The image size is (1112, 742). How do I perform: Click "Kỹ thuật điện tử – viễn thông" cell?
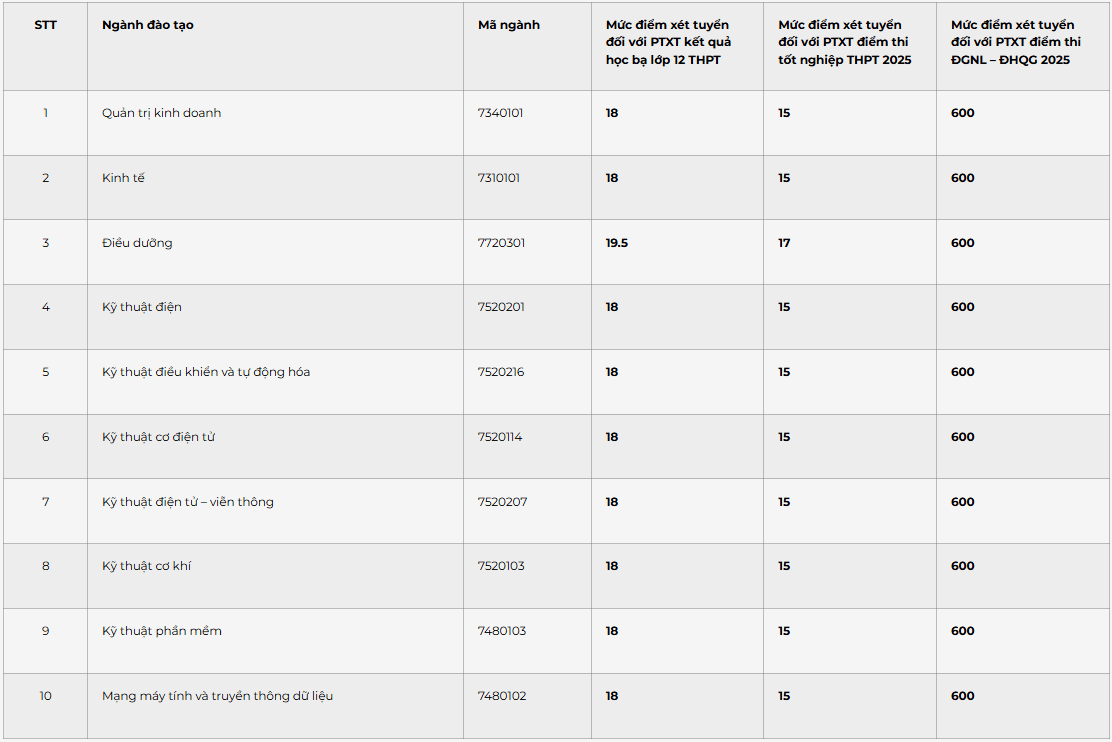coord(187,502)
